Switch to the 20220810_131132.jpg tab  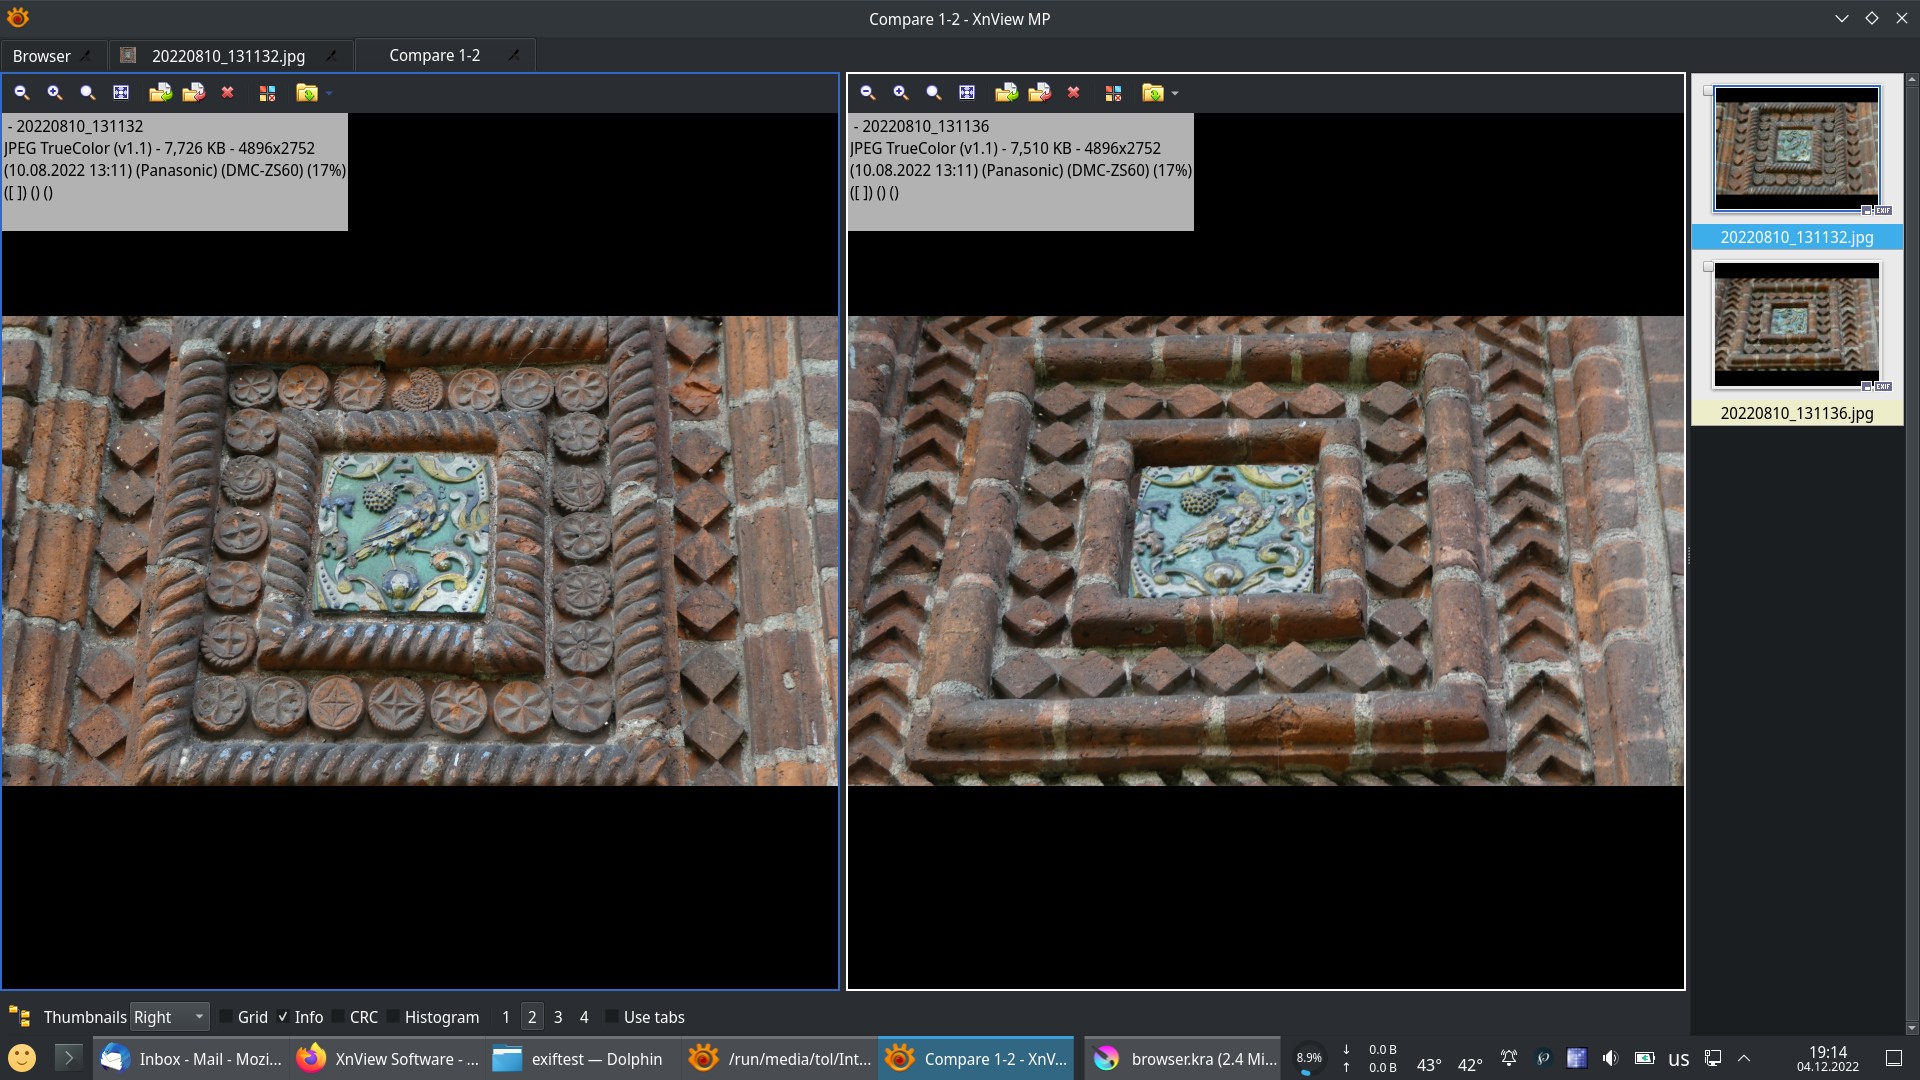[x=228, y=56]
